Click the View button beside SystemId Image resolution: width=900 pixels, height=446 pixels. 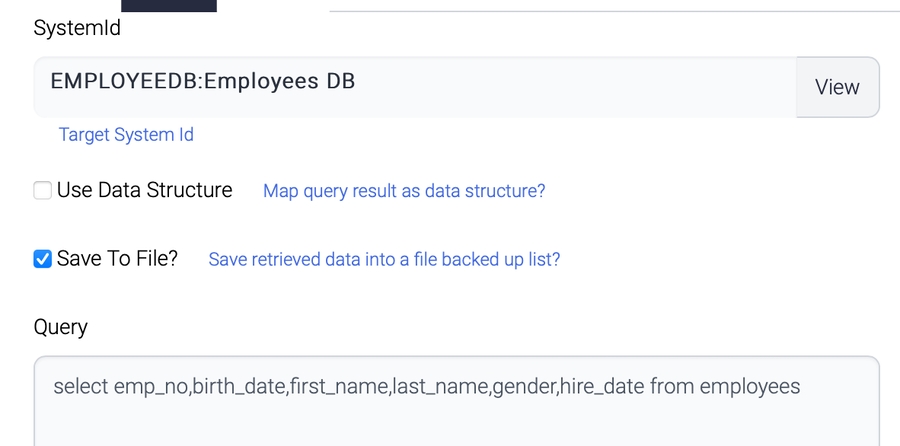pos(837,87)
